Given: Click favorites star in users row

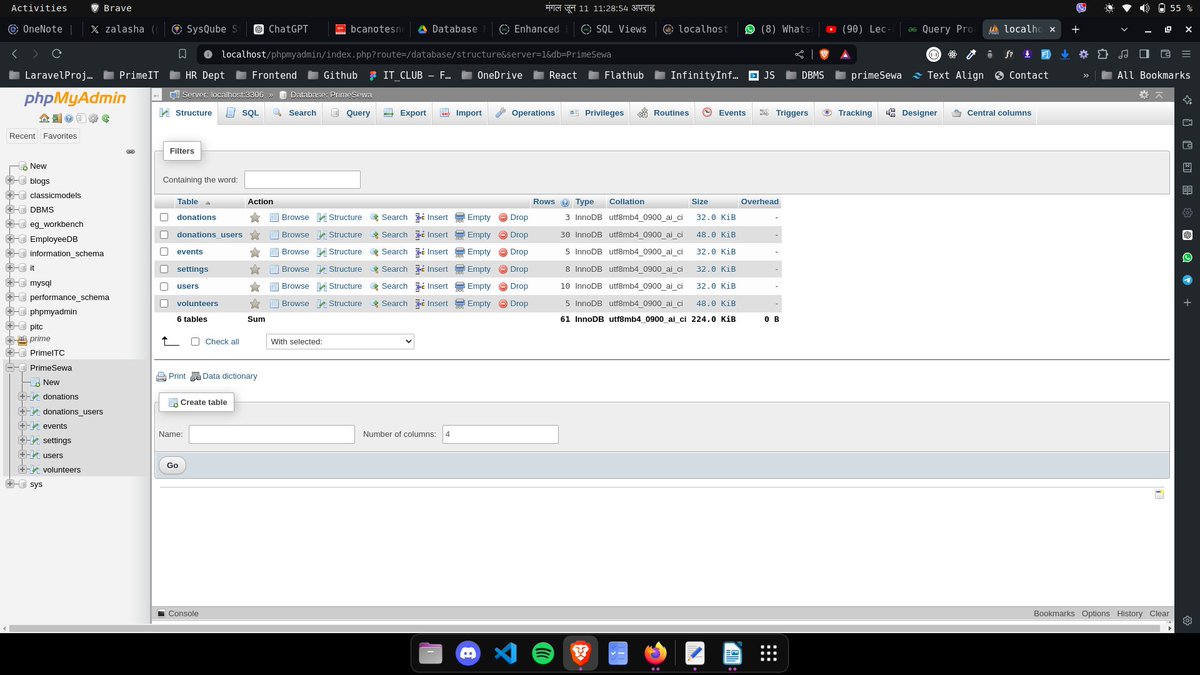Looking at the screenshot, I should point(254,286).
